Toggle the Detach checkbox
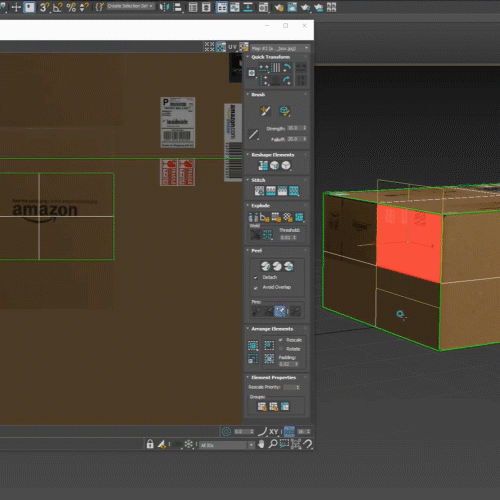 [x=256, y=277]
